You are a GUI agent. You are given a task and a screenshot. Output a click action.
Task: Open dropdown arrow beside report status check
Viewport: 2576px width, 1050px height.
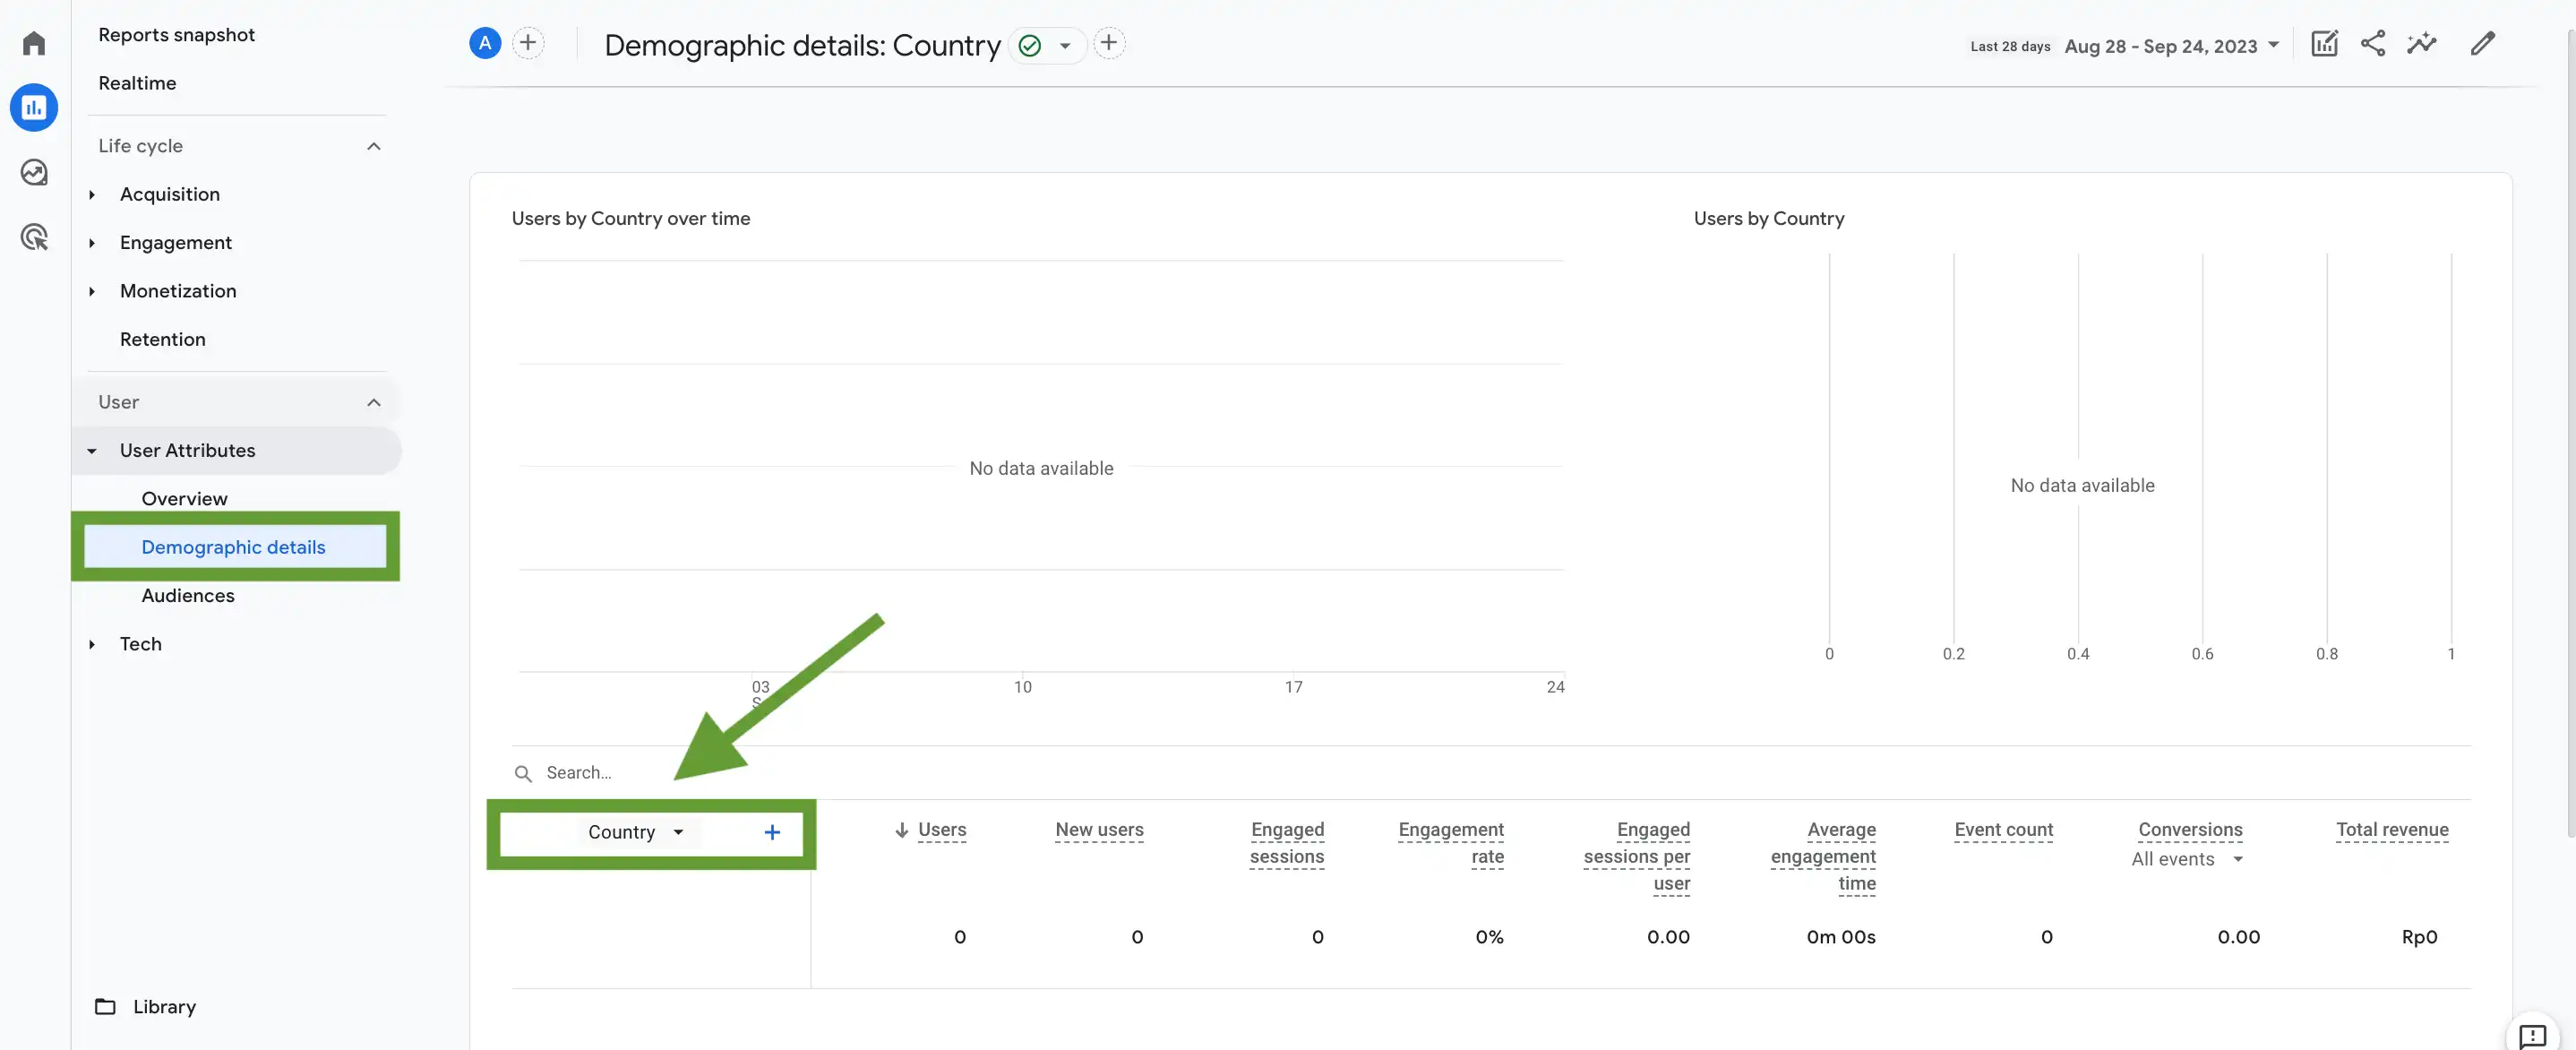click(x=1065, y=45)
